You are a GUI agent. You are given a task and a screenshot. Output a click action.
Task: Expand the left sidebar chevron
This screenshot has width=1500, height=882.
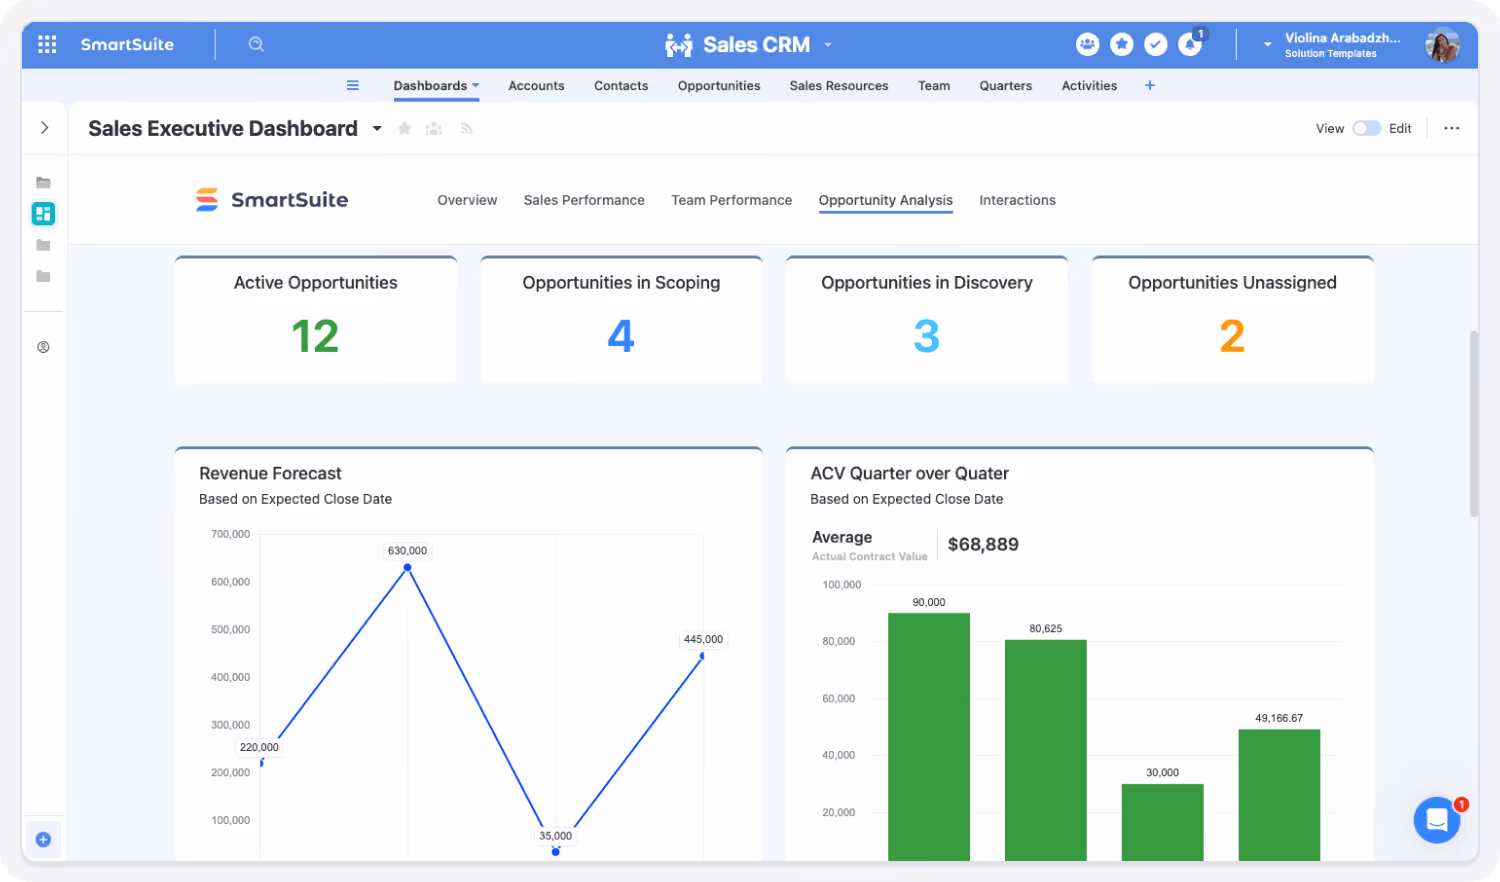pos(44,128)
